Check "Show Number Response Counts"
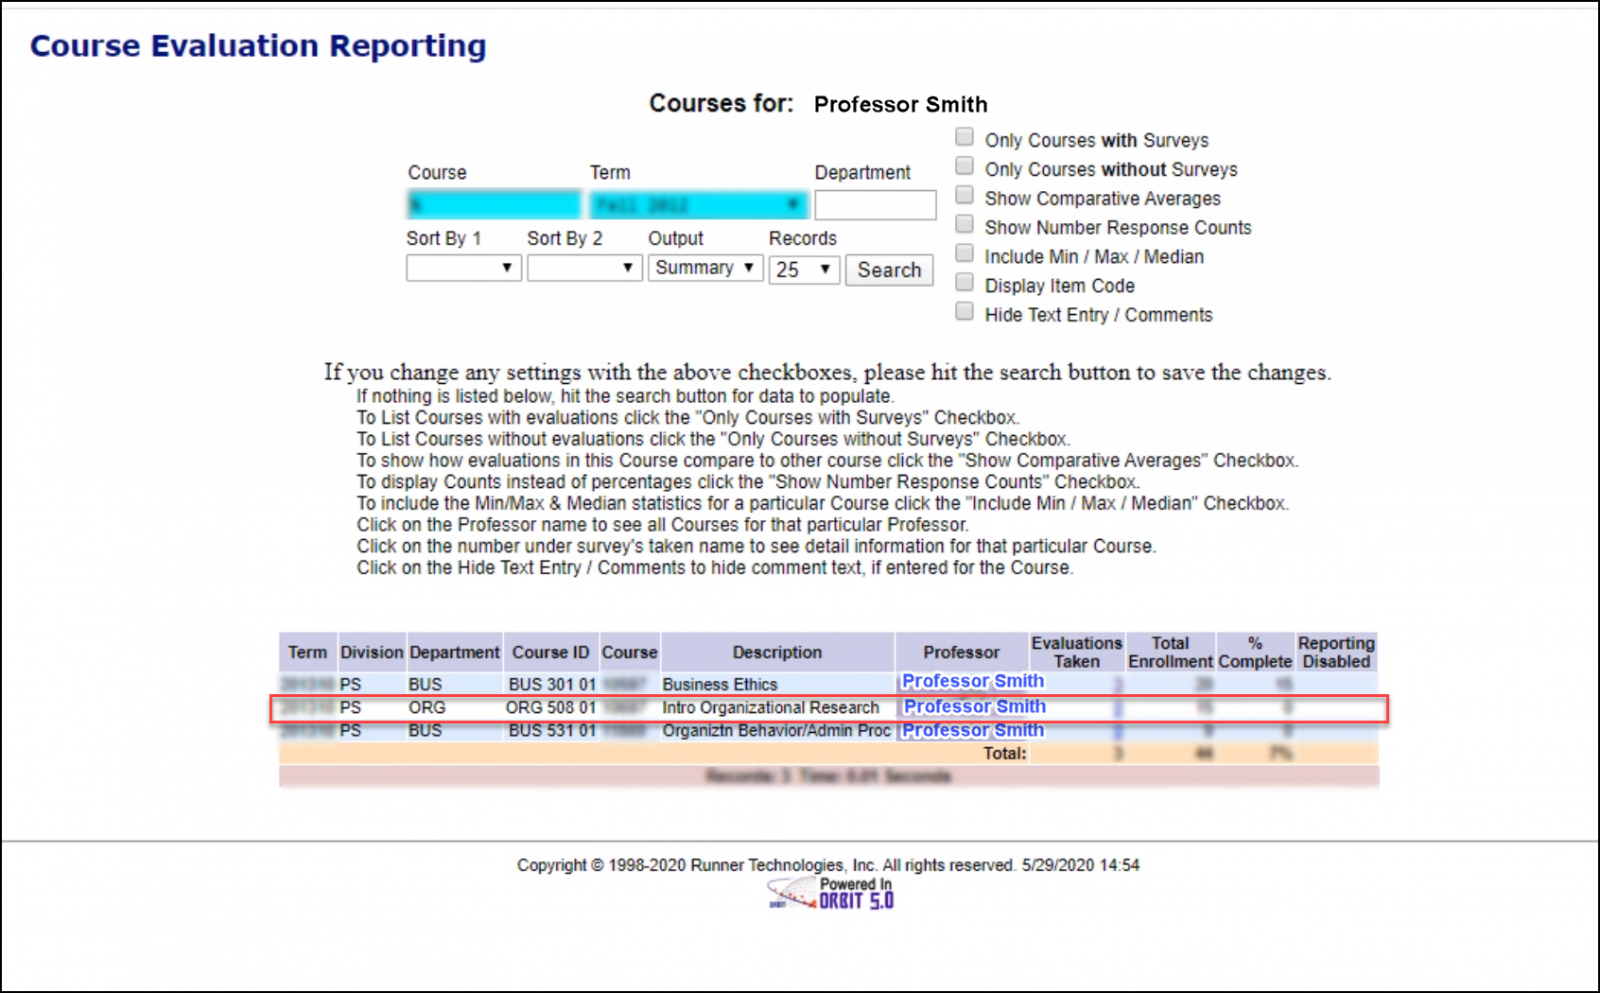Screen dimensions: 1600x993 pyautogui.click(x=964, y=223)
